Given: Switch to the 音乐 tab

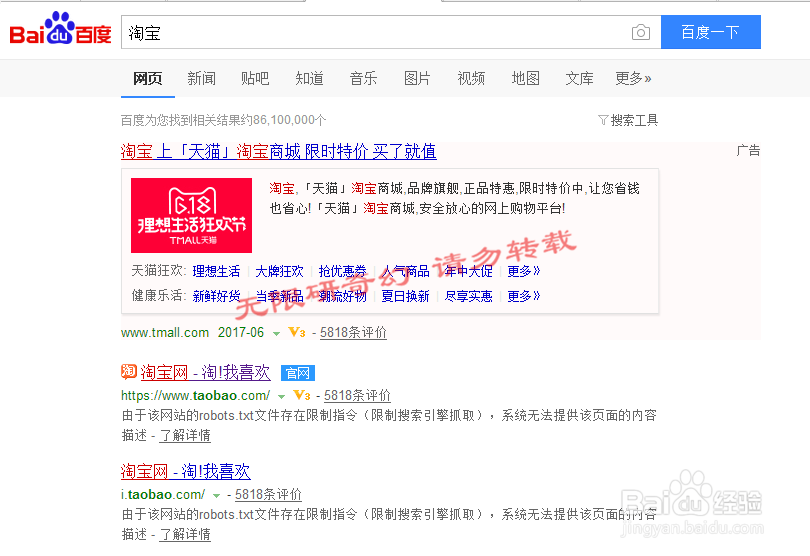Looking at the screenshot, I should point(363,79).
